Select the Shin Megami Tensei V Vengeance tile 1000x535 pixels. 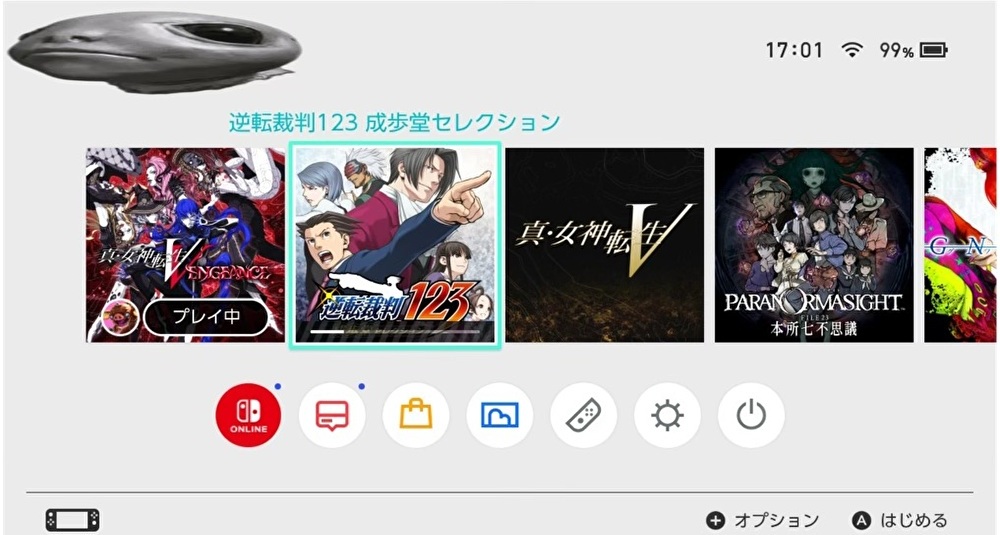(x=186, y=245)
